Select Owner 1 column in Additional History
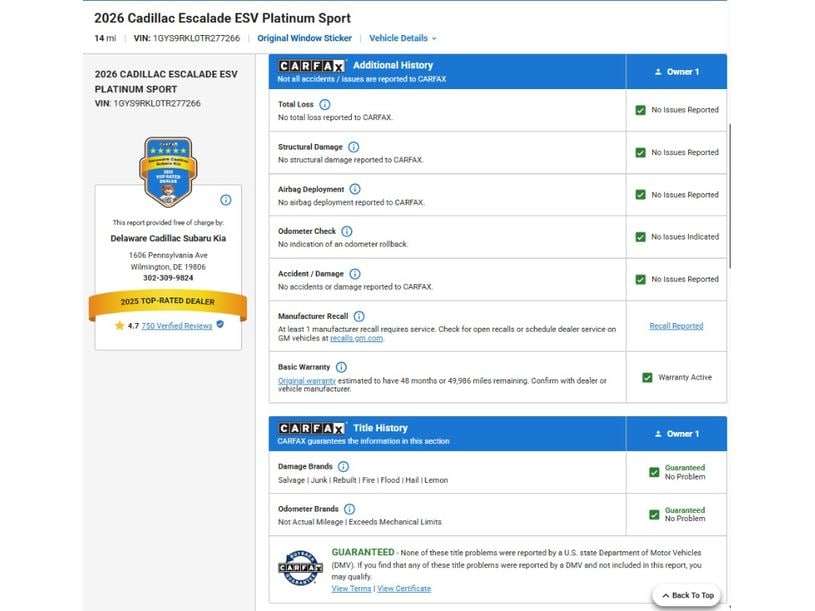The width and height of the screenshot is (815, 611). [676, 72]
